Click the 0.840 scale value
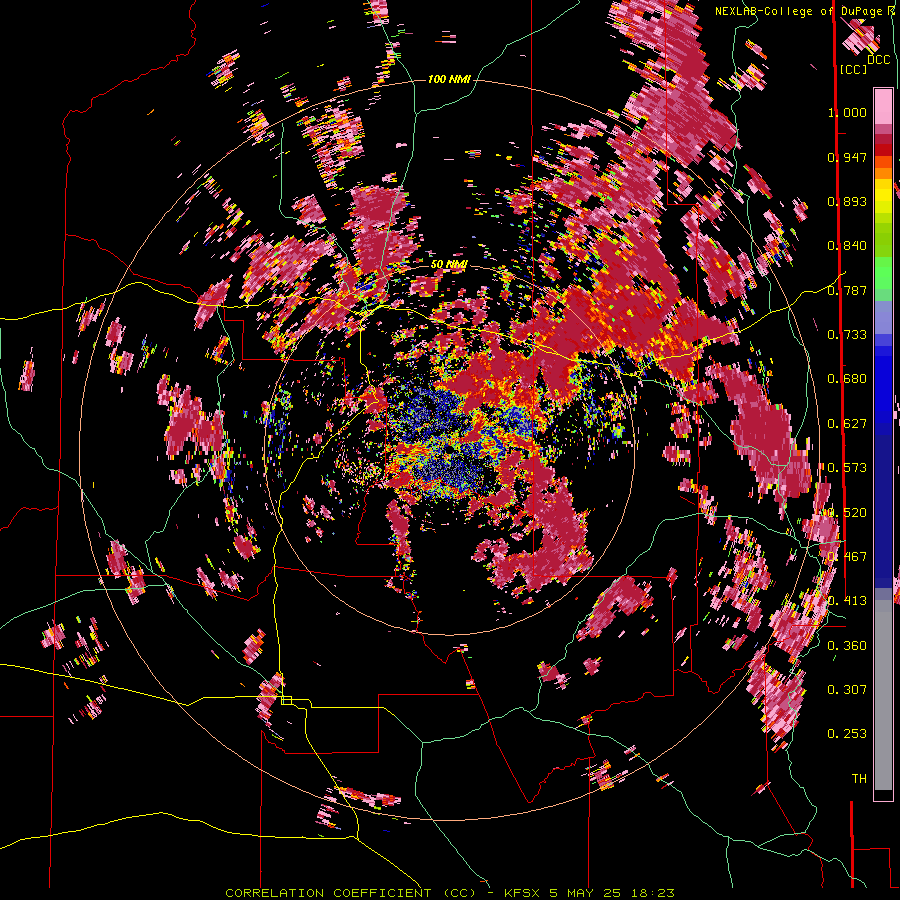This screenshot has height=900, width=900. click(847, 246)
